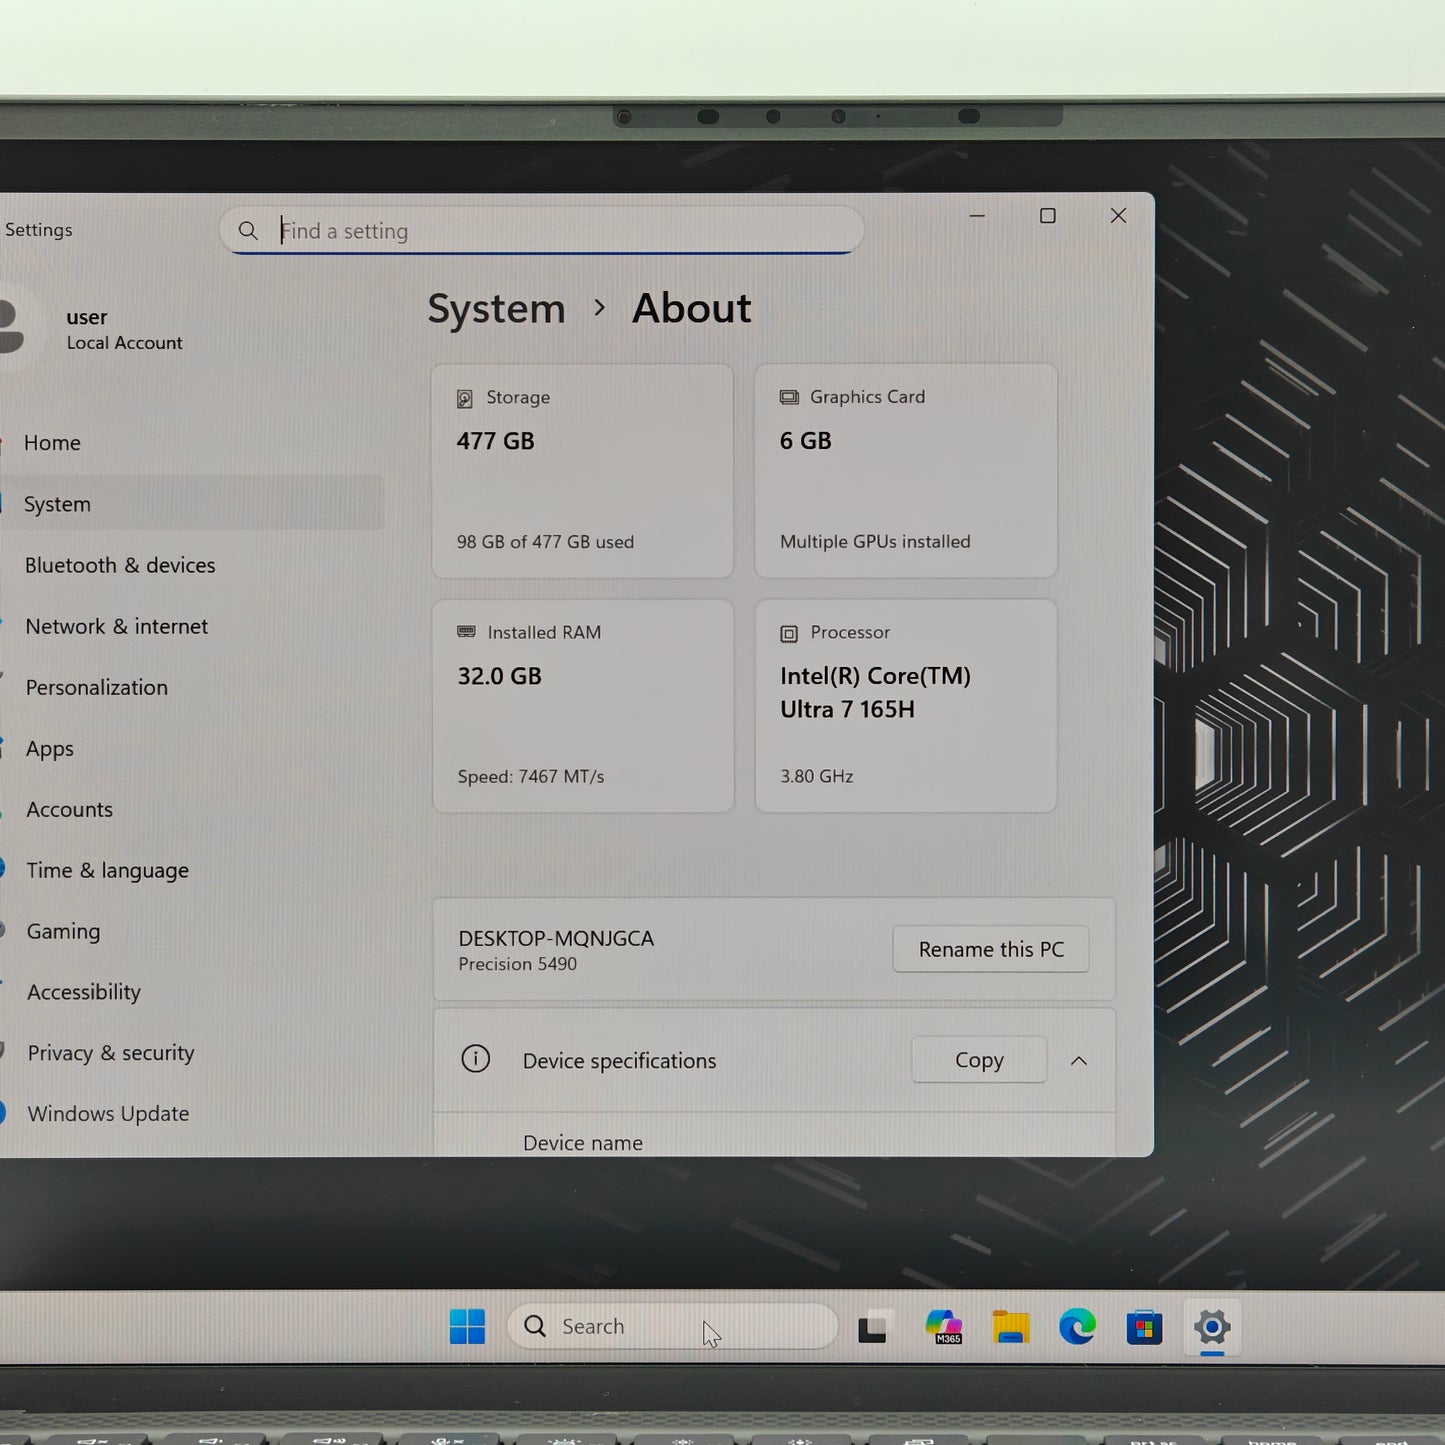
Task: Copy the device specifications
Action: pyautogui.click(x=978, y=1060)
